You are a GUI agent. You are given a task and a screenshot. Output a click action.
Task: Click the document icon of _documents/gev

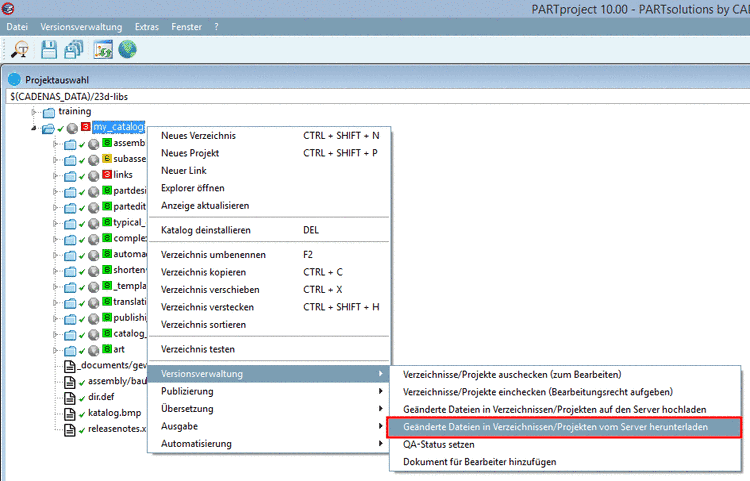70,366
